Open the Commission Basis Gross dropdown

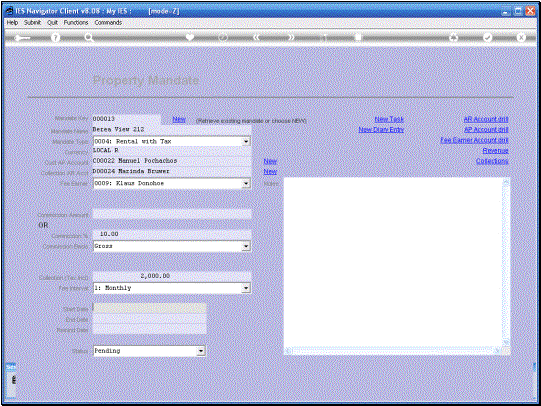[x=246, y=246]
